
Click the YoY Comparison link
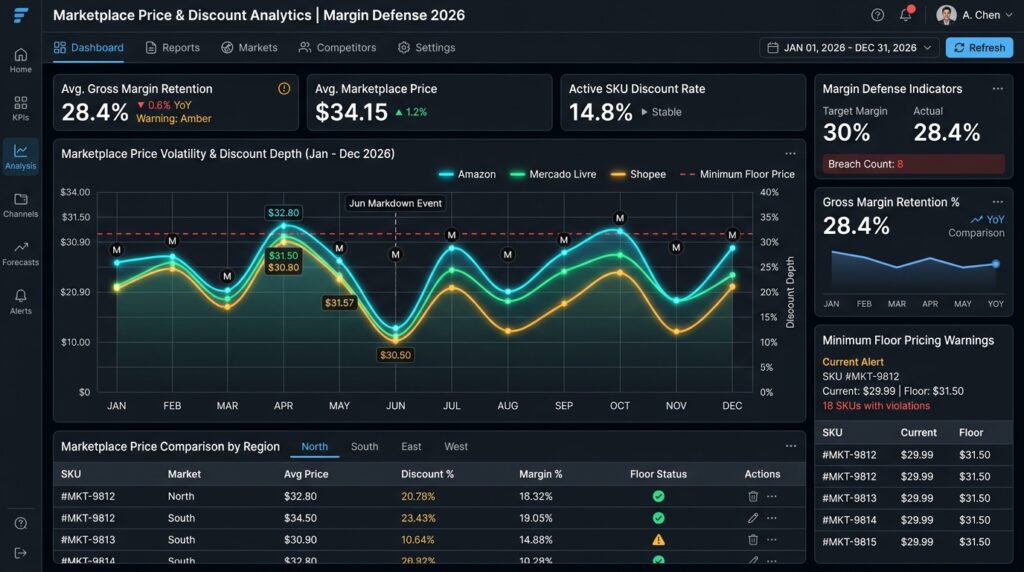(x=976, y=226)
